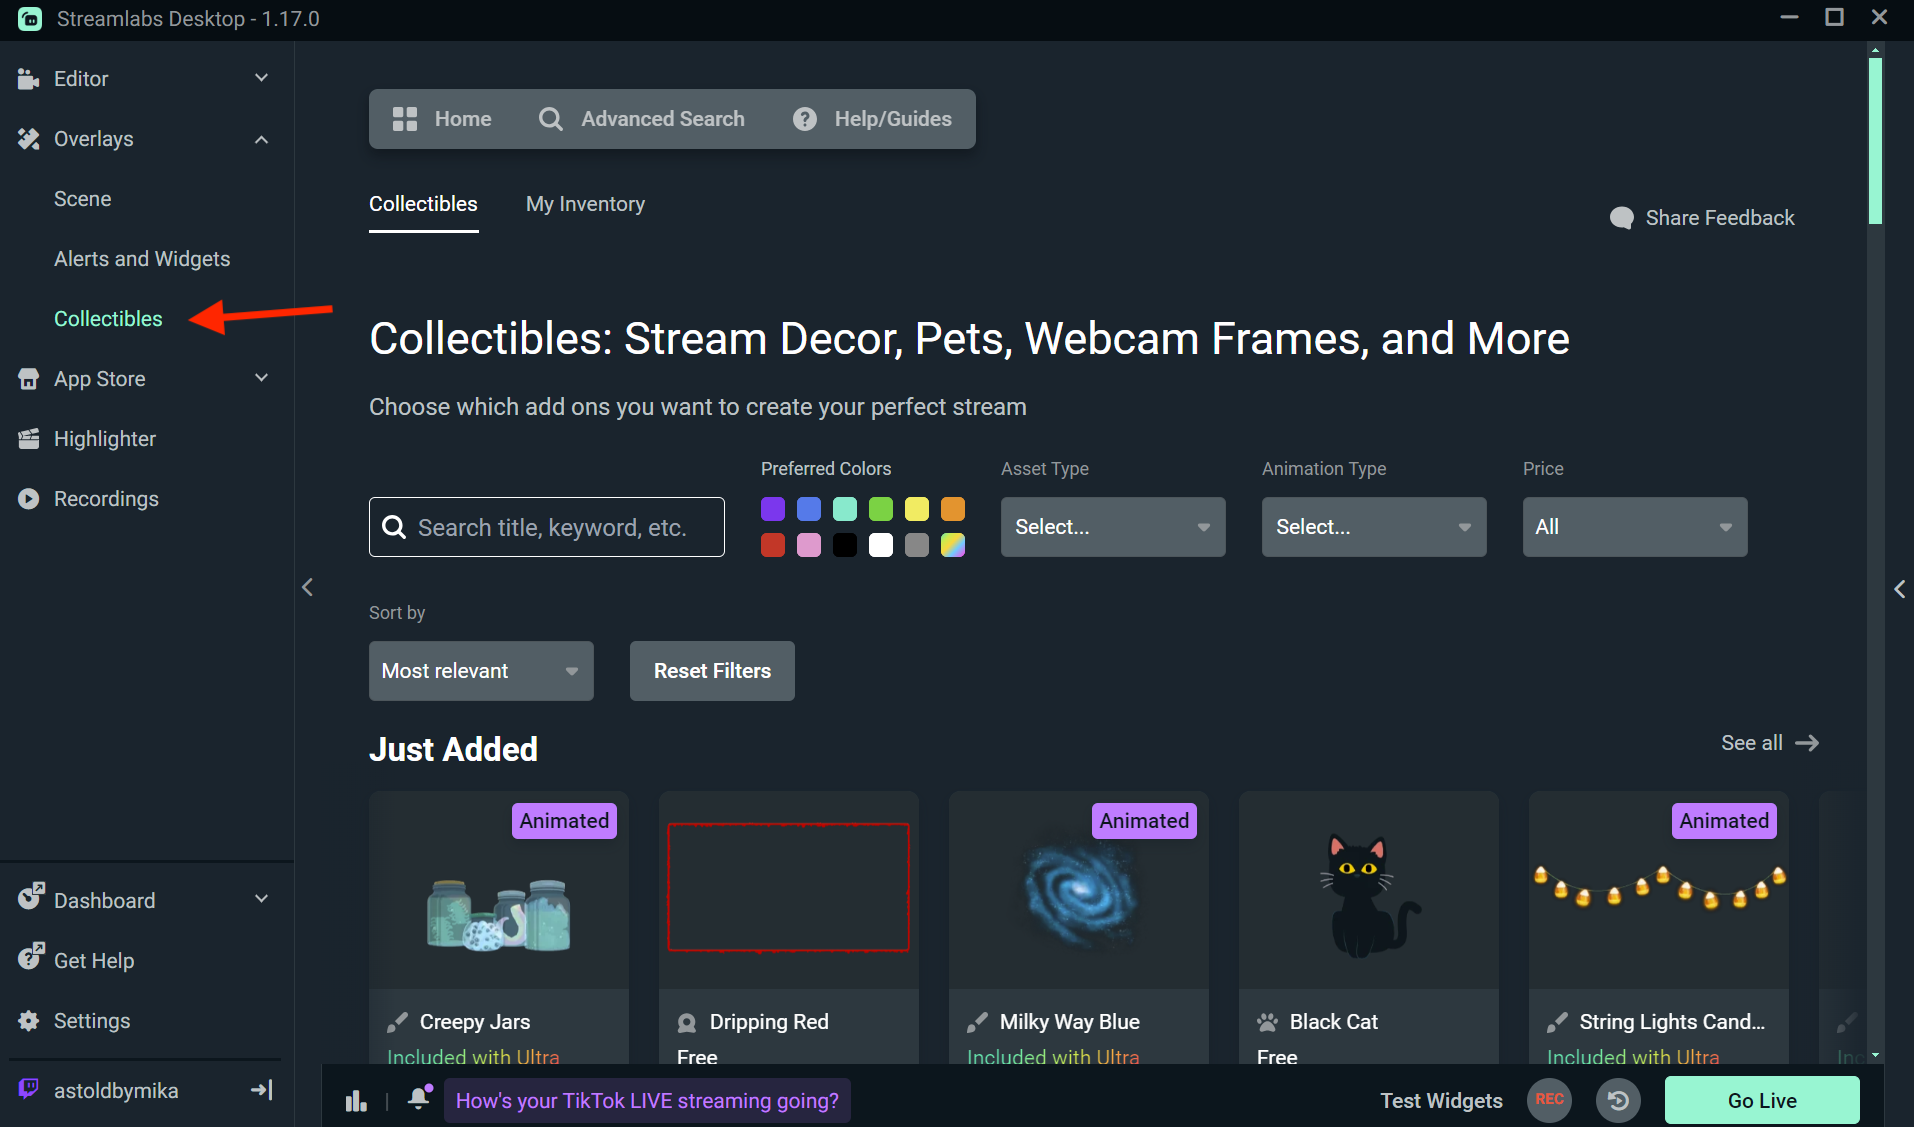Open the notifications bell icon
Screen dimensions: 1914x1127
[419, 1099]
